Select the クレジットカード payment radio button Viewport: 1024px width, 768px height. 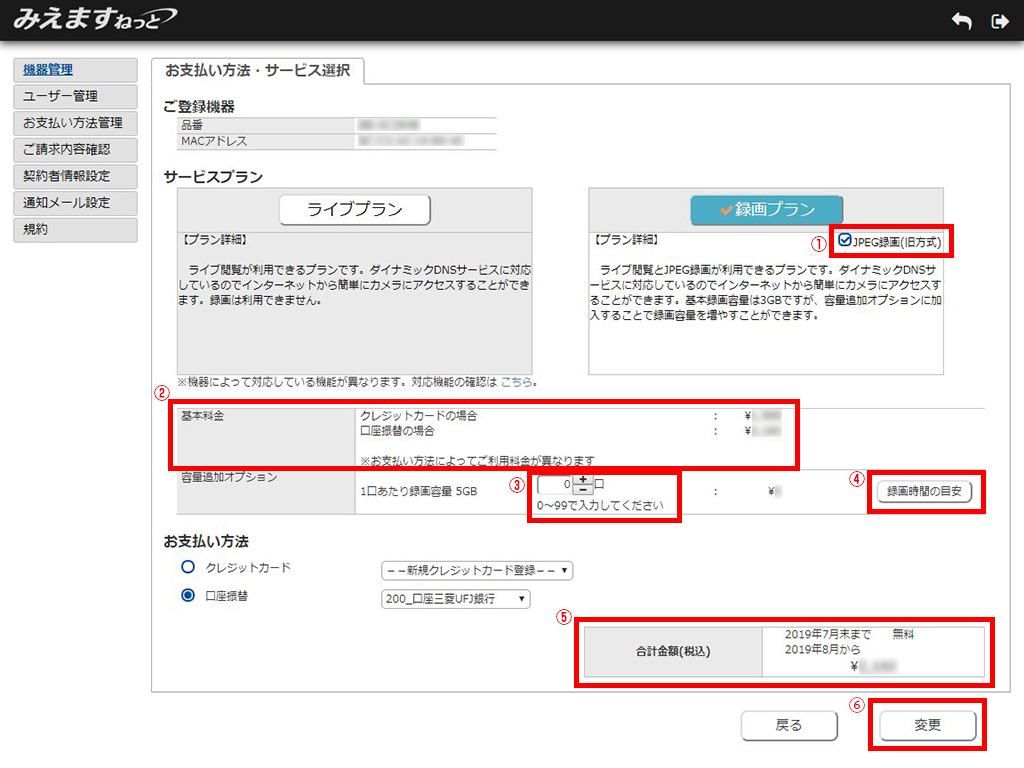click(188, 567)
